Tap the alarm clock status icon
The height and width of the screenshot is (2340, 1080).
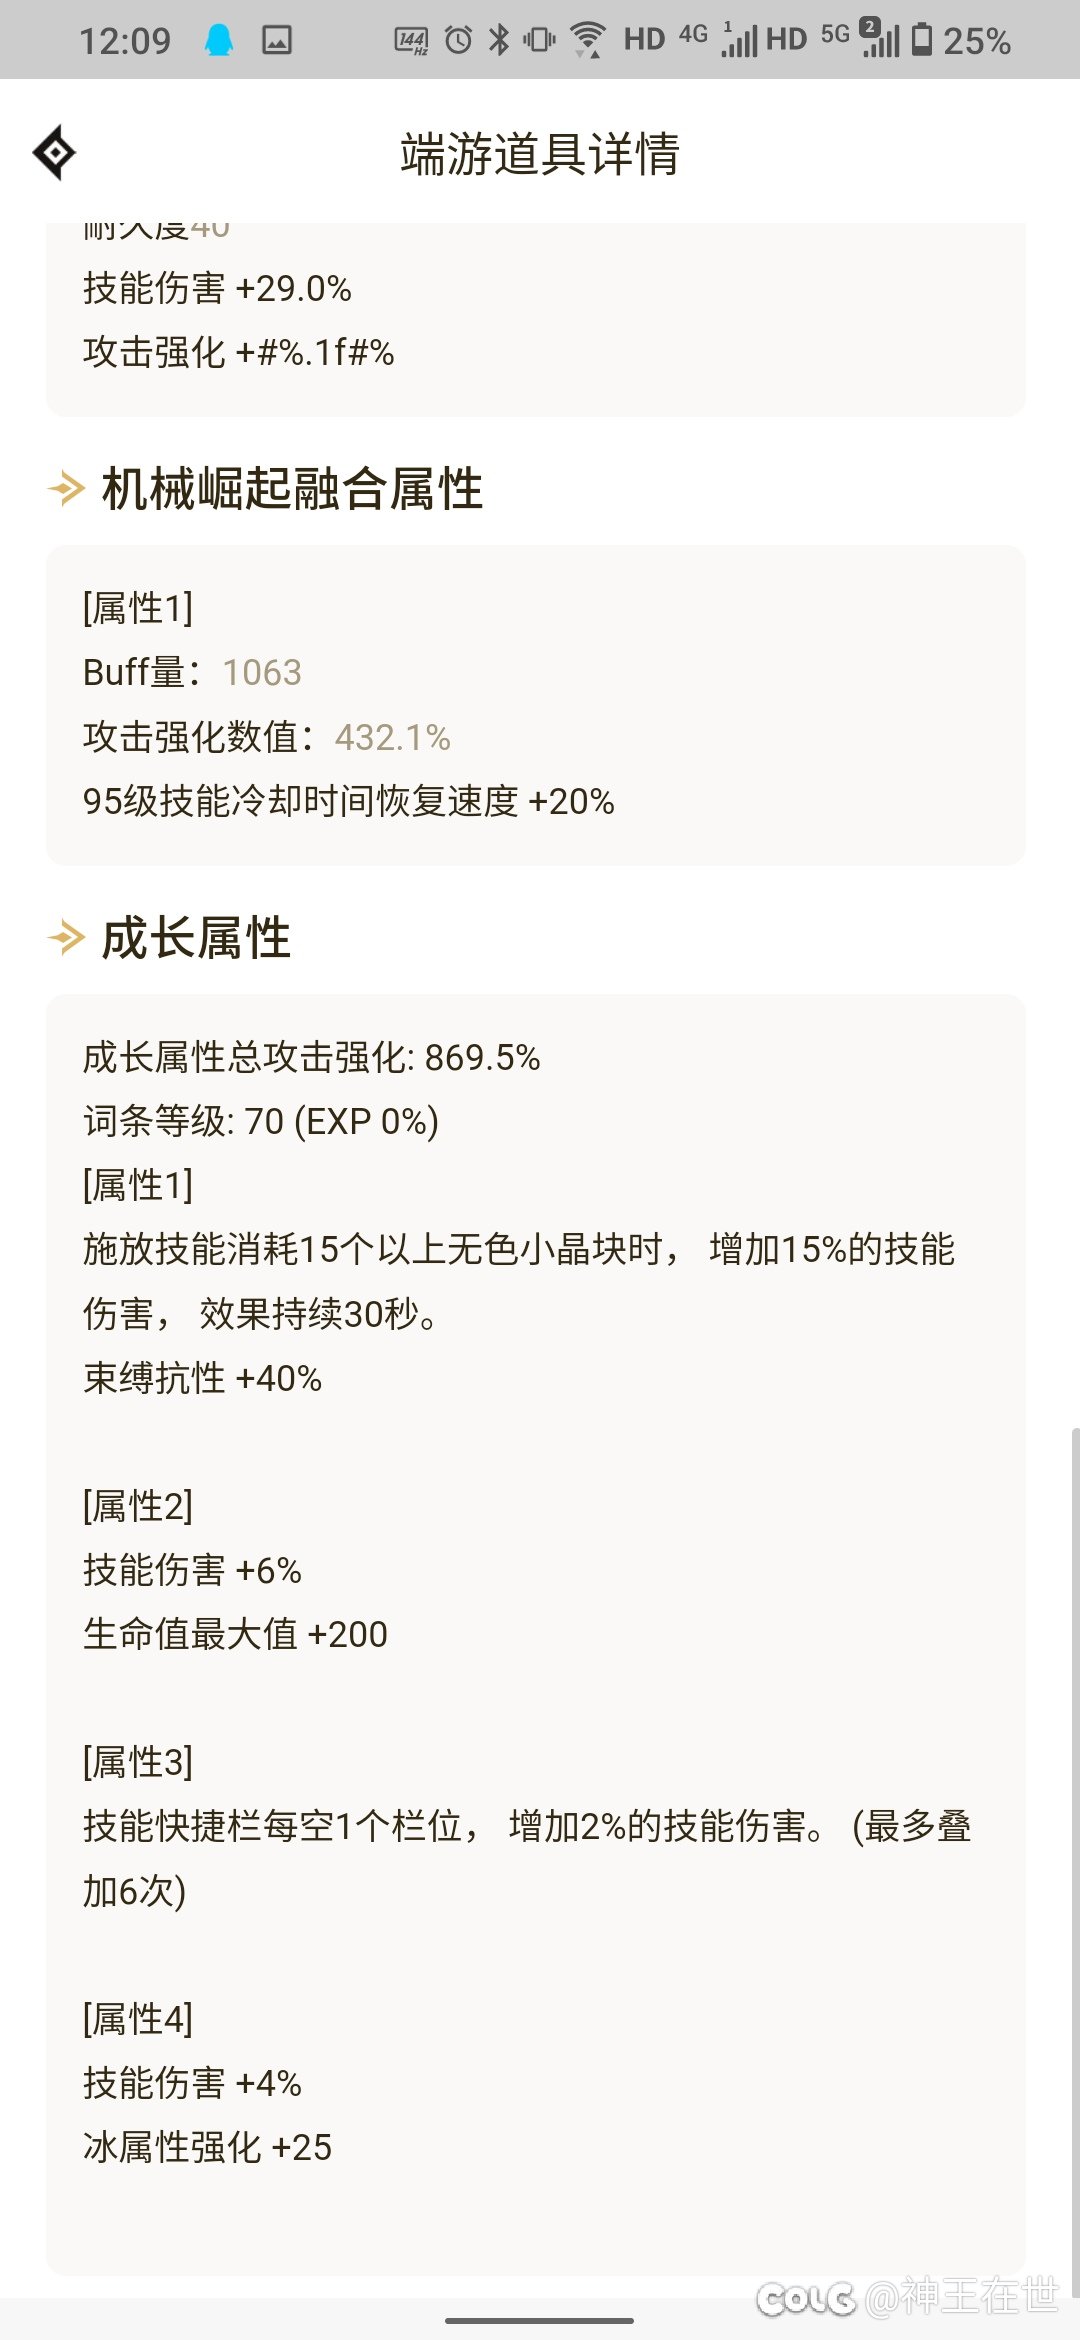click(x=458, y=40)
